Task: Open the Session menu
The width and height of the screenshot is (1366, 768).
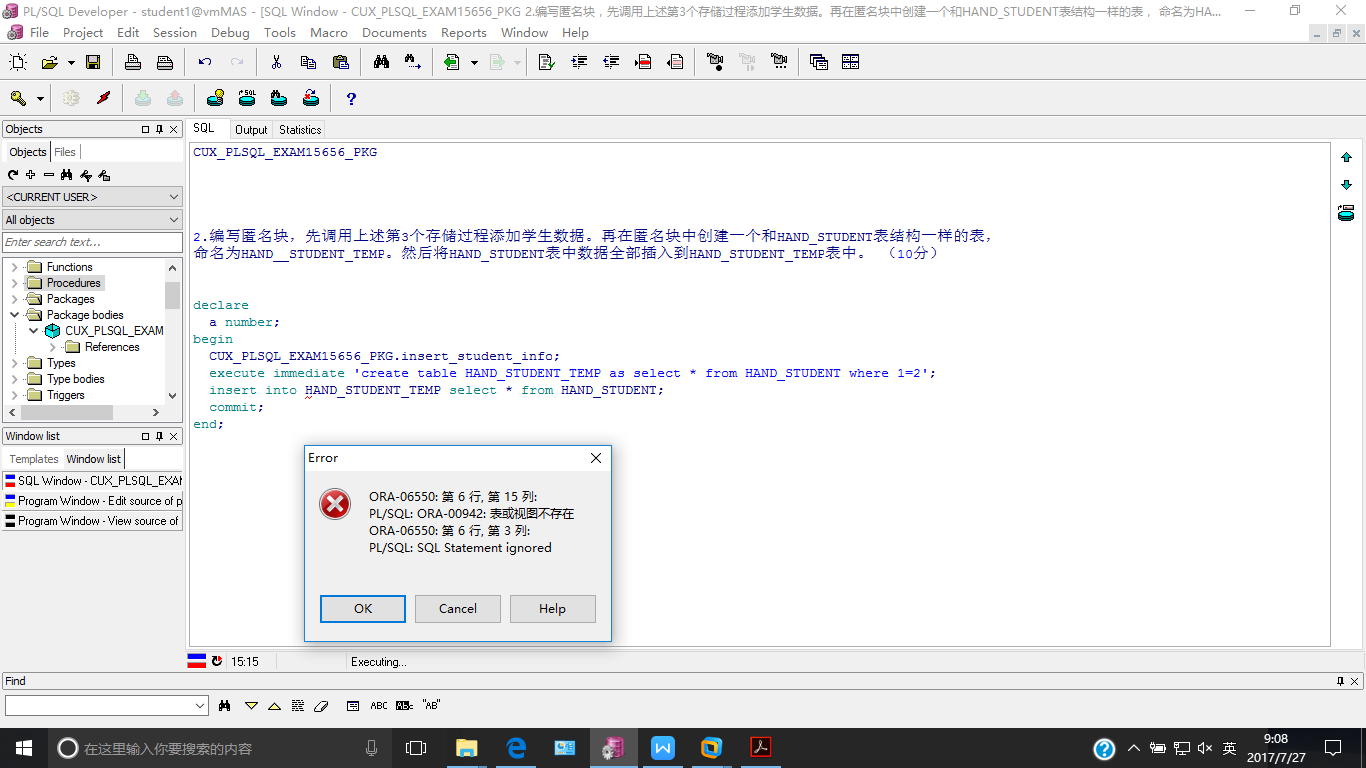Action: 175,32
